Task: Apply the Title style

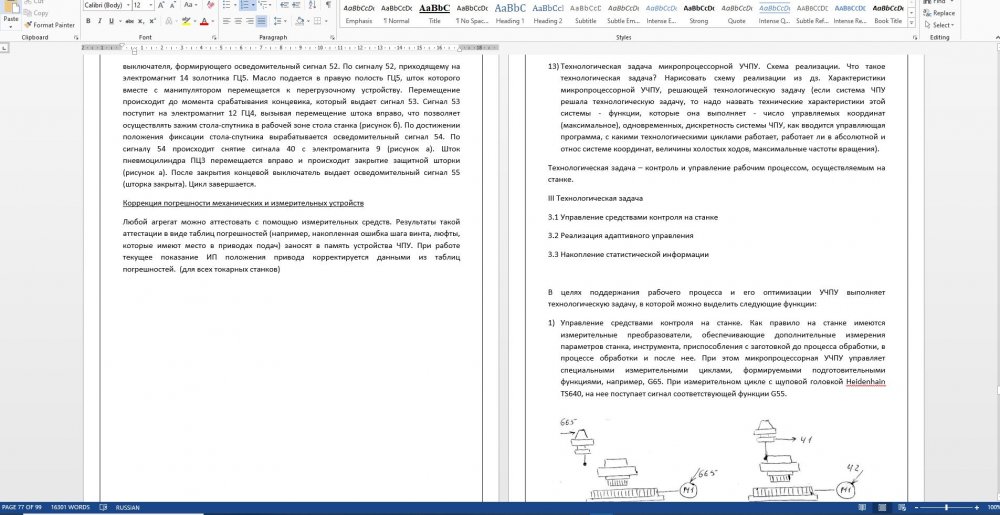Action: [x=434, y=14]
